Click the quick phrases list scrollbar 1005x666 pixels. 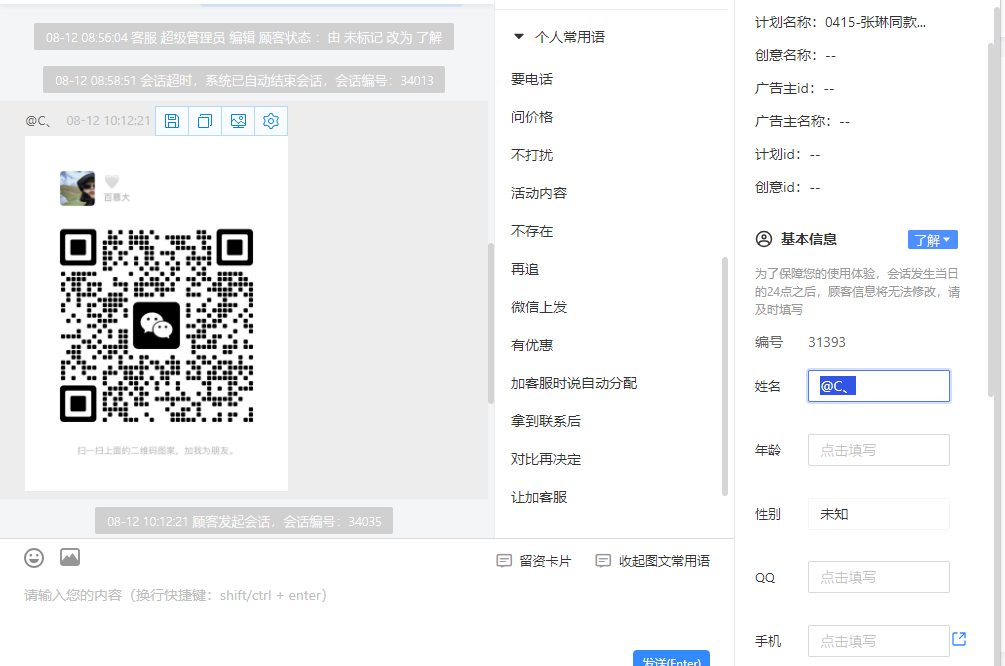(x=725, y=377)
